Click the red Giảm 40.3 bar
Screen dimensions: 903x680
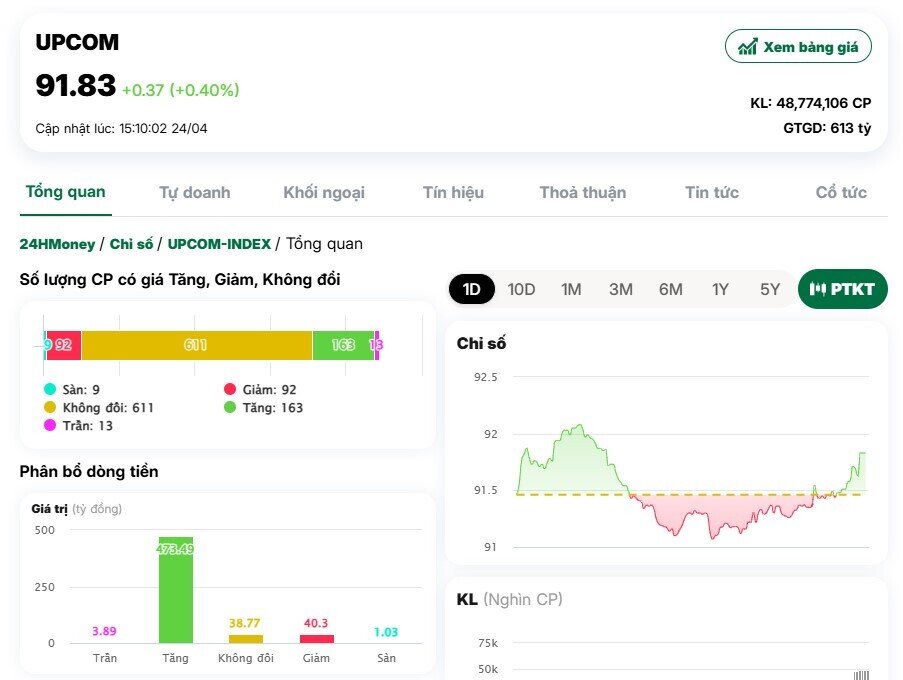(317, 639)
